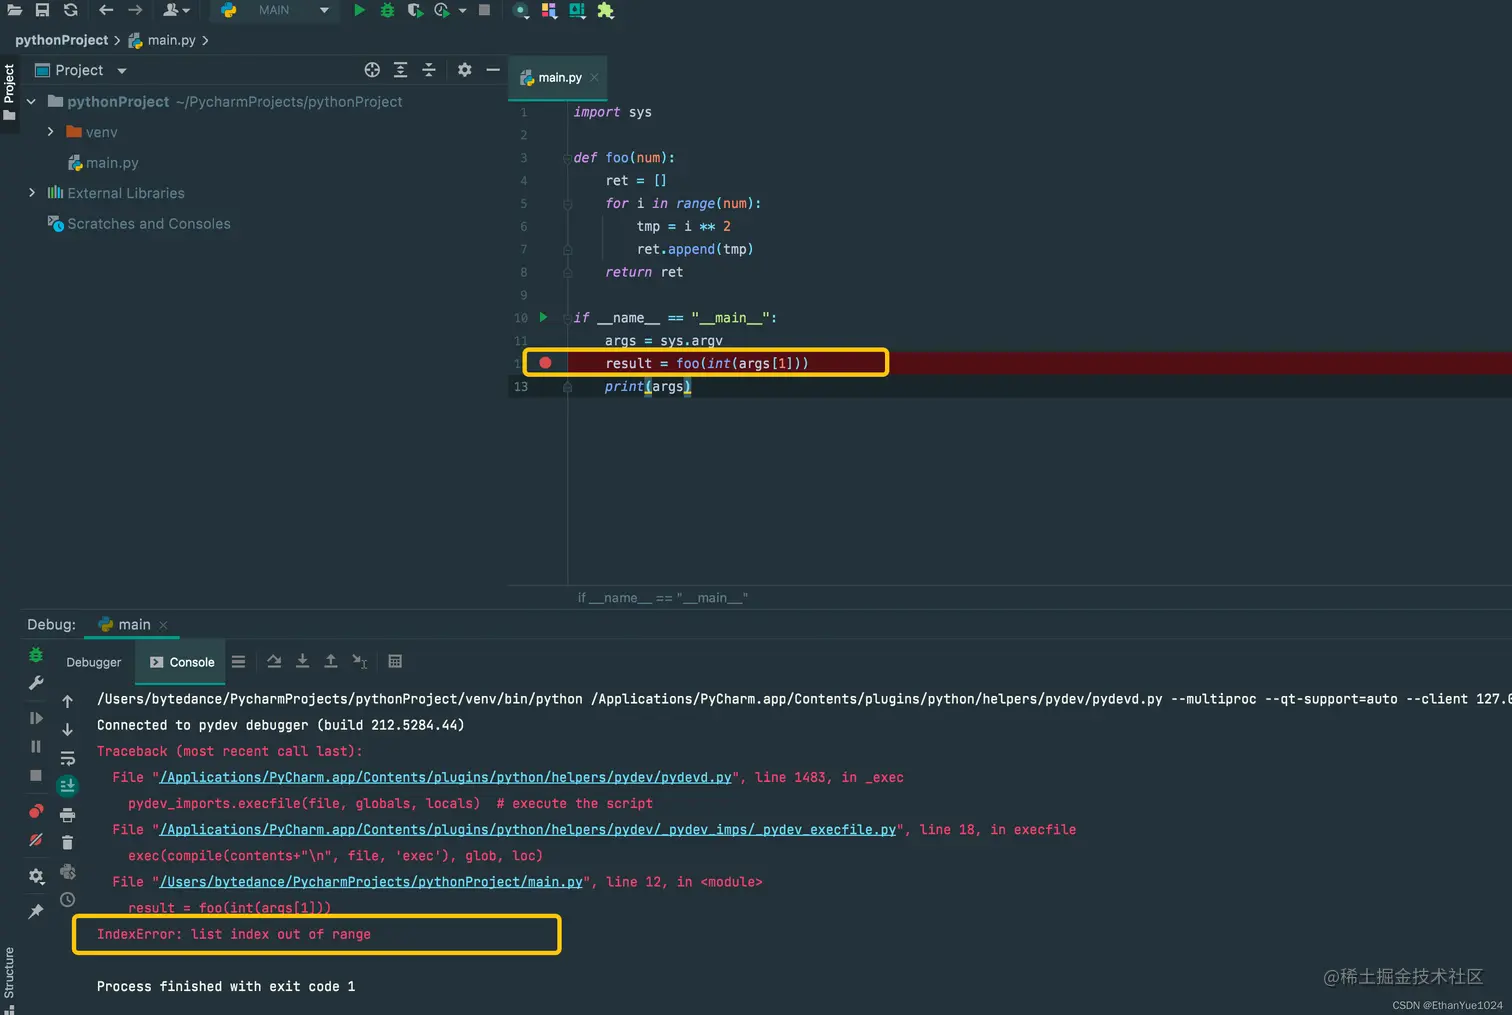Expand the venv folder
The width and height of the screenshot is (1512, 1015).
(50, 132)
